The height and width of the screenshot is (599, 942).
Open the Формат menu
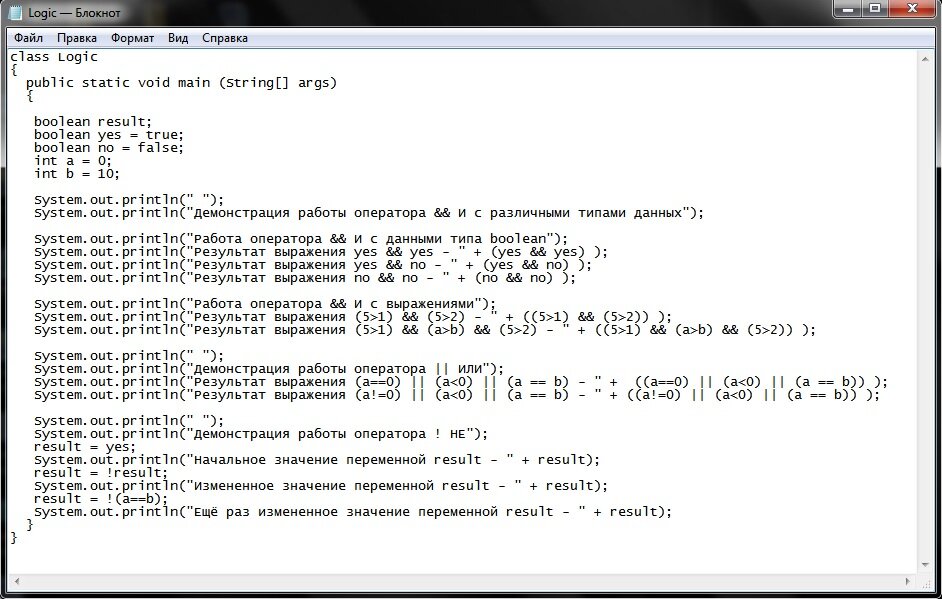pos(132,38)
